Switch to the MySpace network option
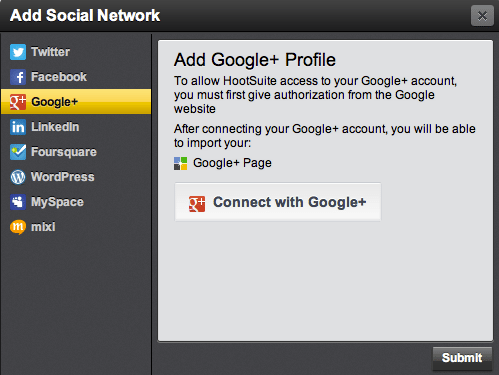The image size is (499, 375). (76, 202)
